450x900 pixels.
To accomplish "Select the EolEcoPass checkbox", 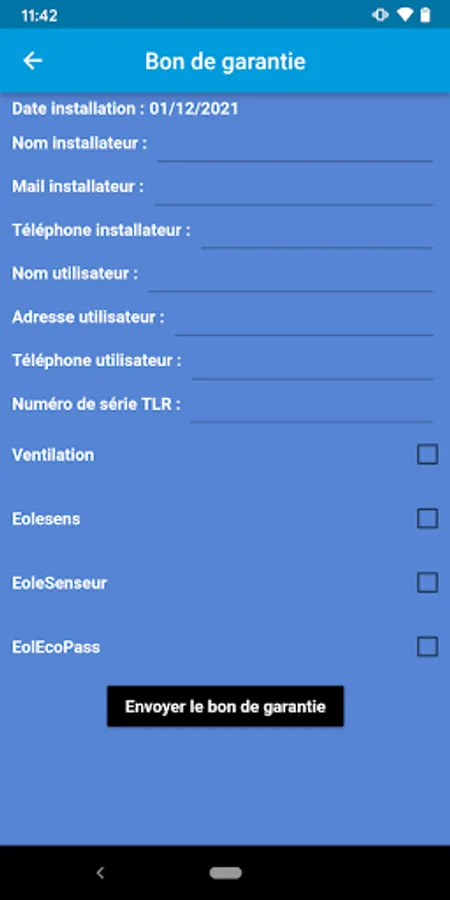I will (x=427, y=647).
